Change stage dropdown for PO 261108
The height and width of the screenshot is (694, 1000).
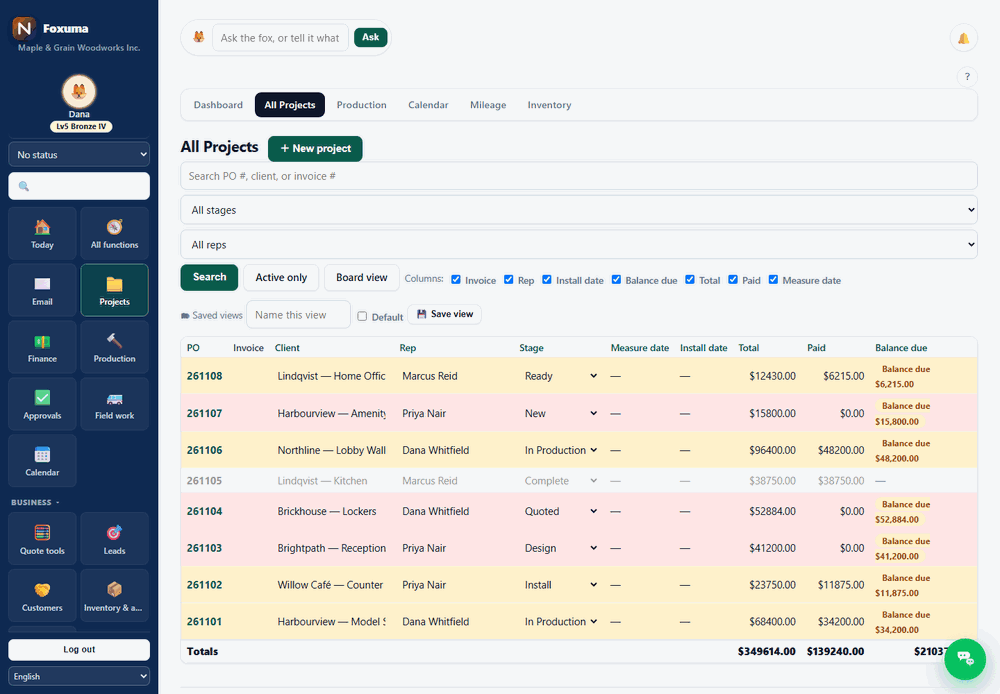(x=561, y=376)
